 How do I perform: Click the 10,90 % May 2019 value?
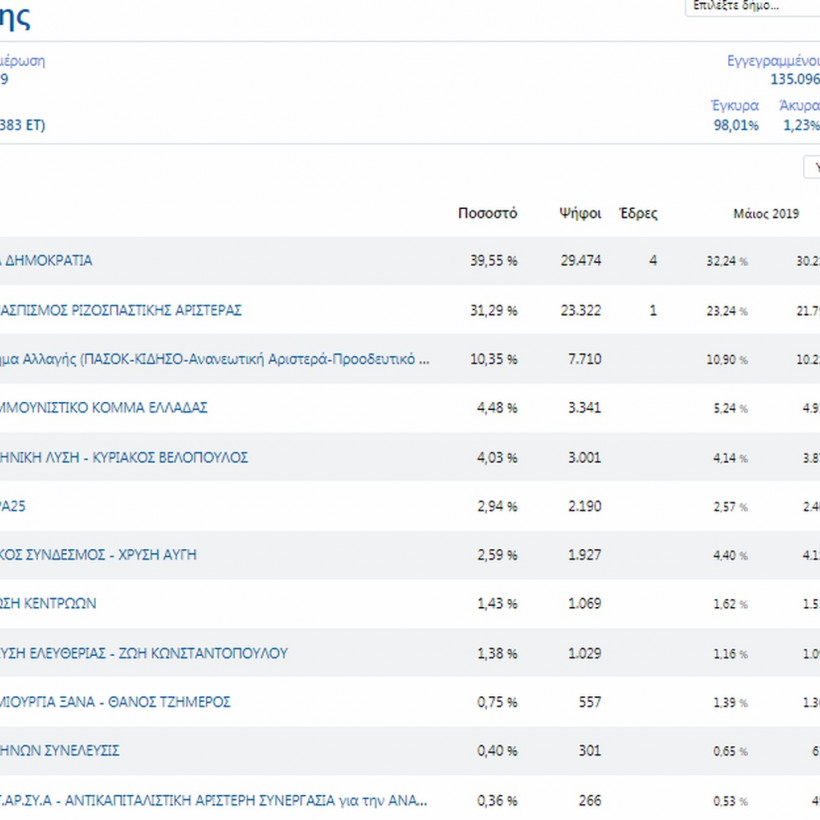click(727, 360)
